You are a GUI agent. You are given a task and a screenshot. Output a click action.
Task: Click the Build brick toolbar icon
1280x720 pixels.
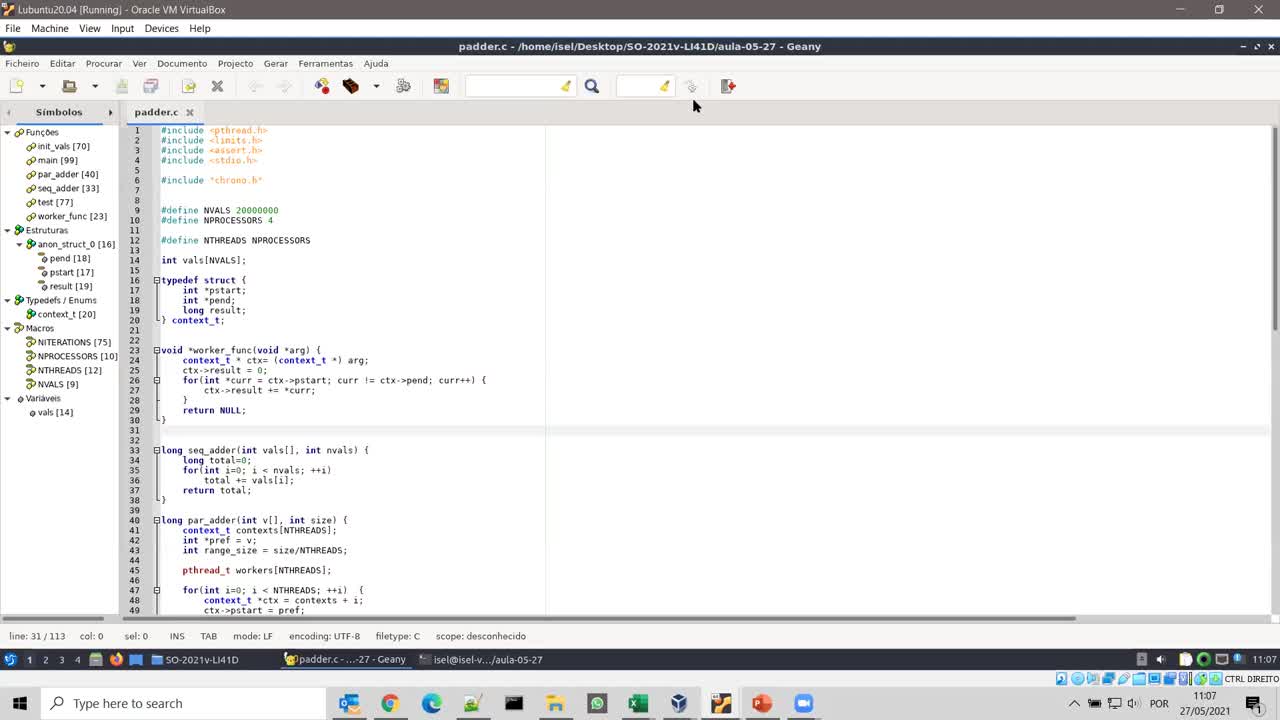coord(350,86)
